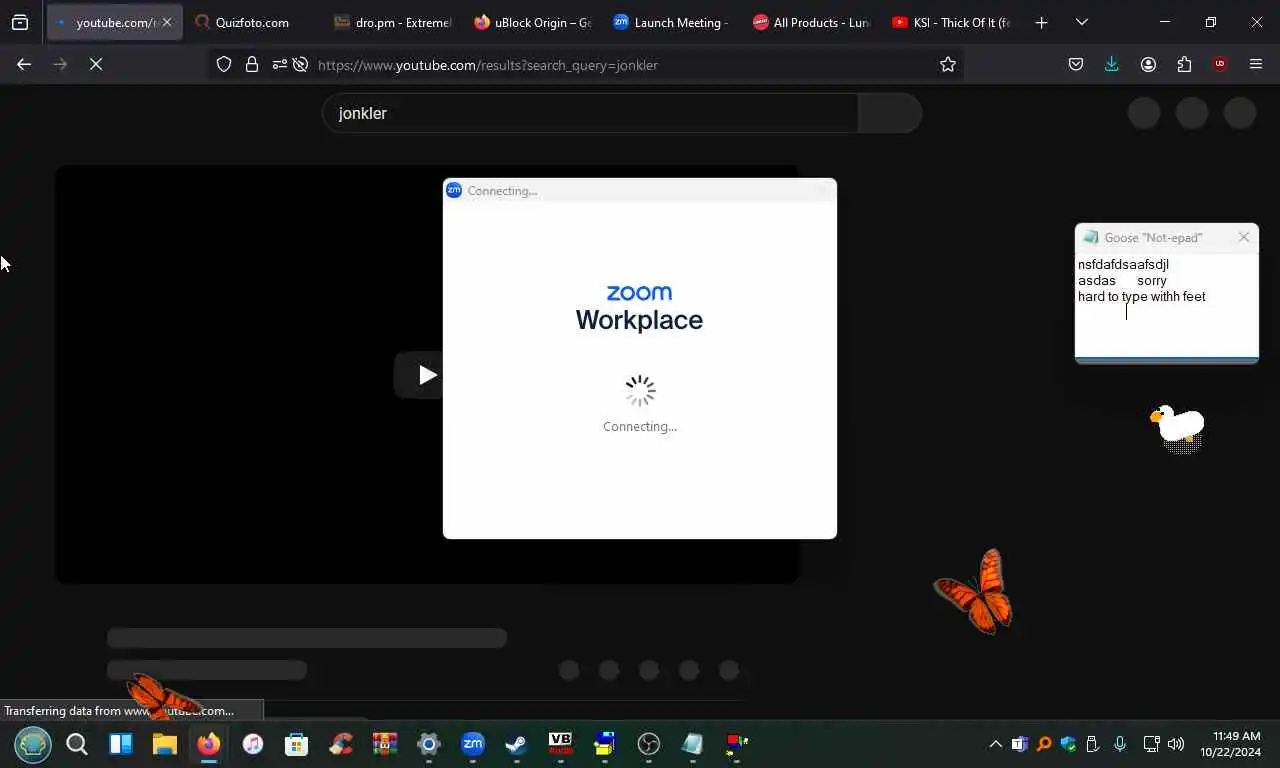
Task: Click YouTube search box containing jonkler
Action: point(590,113)
